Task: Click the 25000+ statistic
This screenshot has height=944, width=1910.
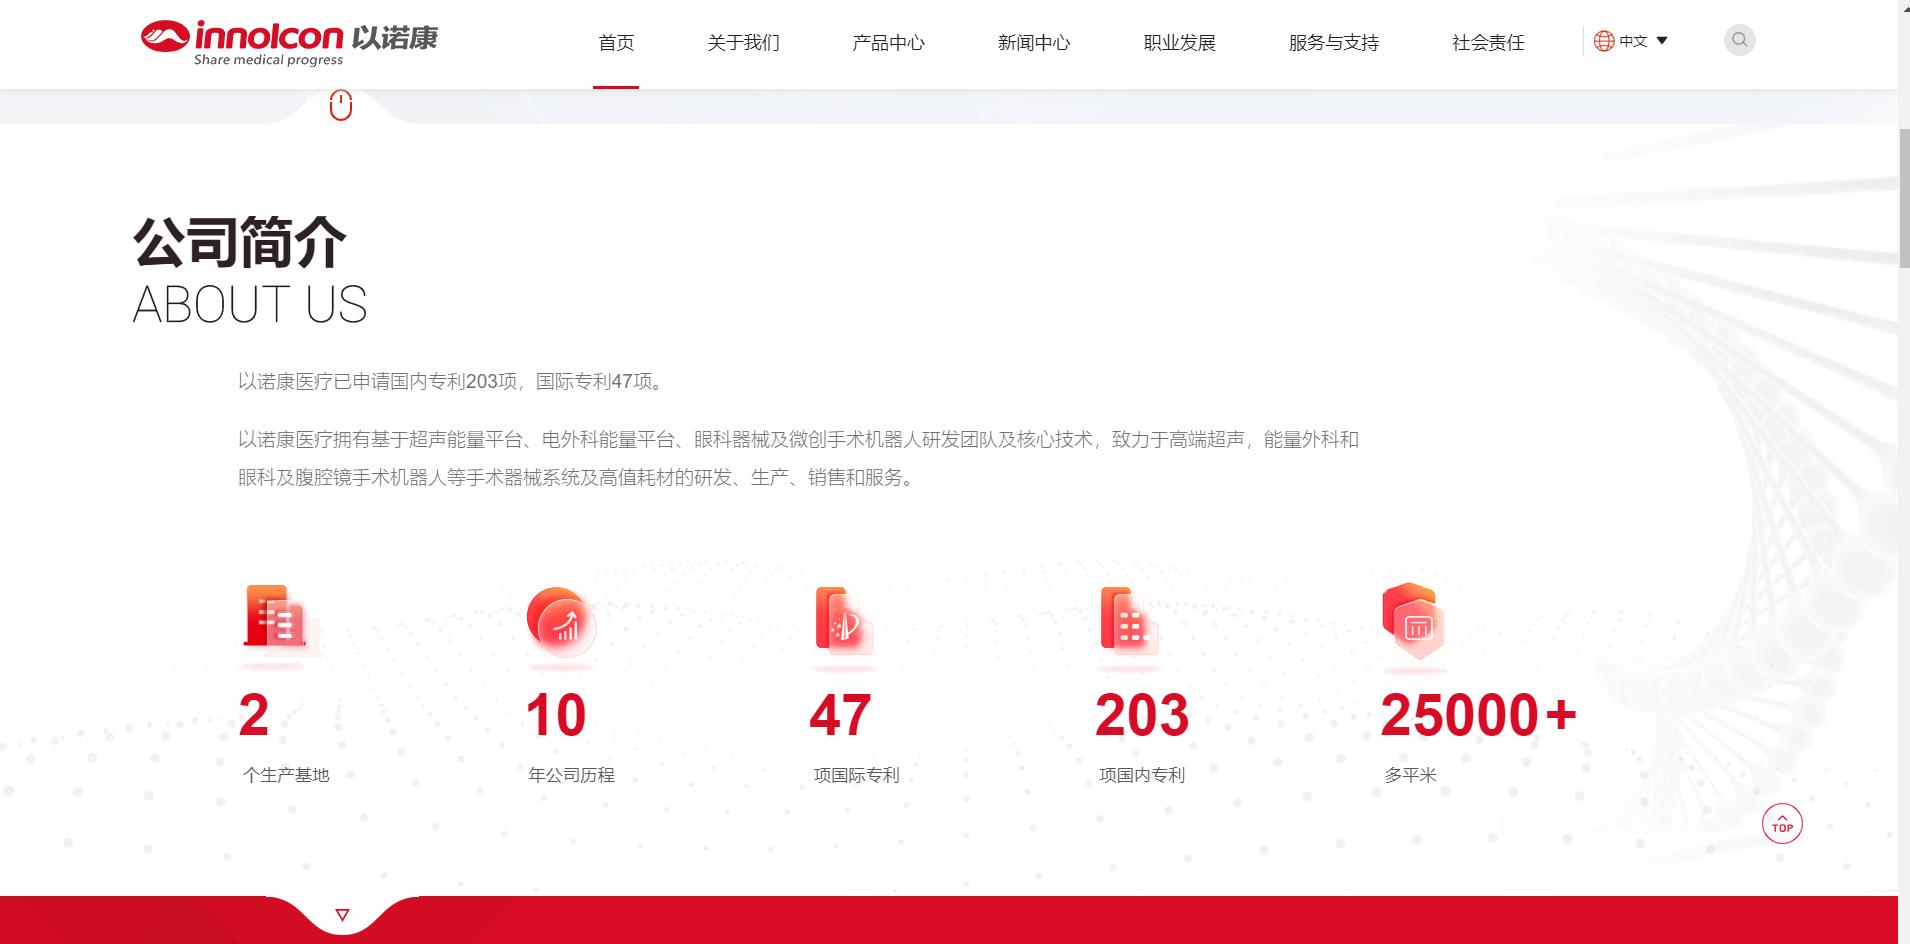Action: click(x=1478, y=715)
